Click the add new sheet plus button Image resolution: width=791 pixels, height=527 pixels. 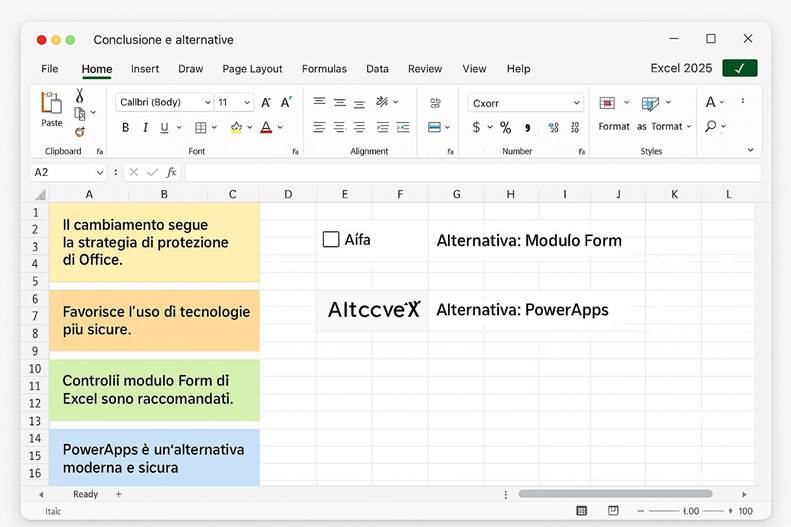pyautogui.click(x=118, y=494)
